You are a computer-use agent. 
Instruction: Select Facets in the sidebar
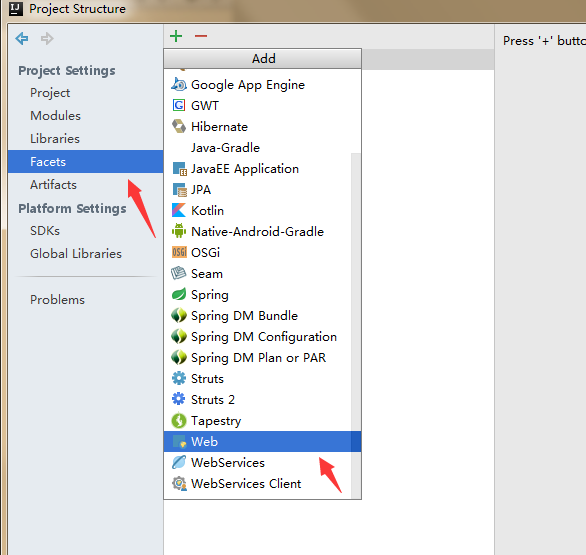click(86, 161)
